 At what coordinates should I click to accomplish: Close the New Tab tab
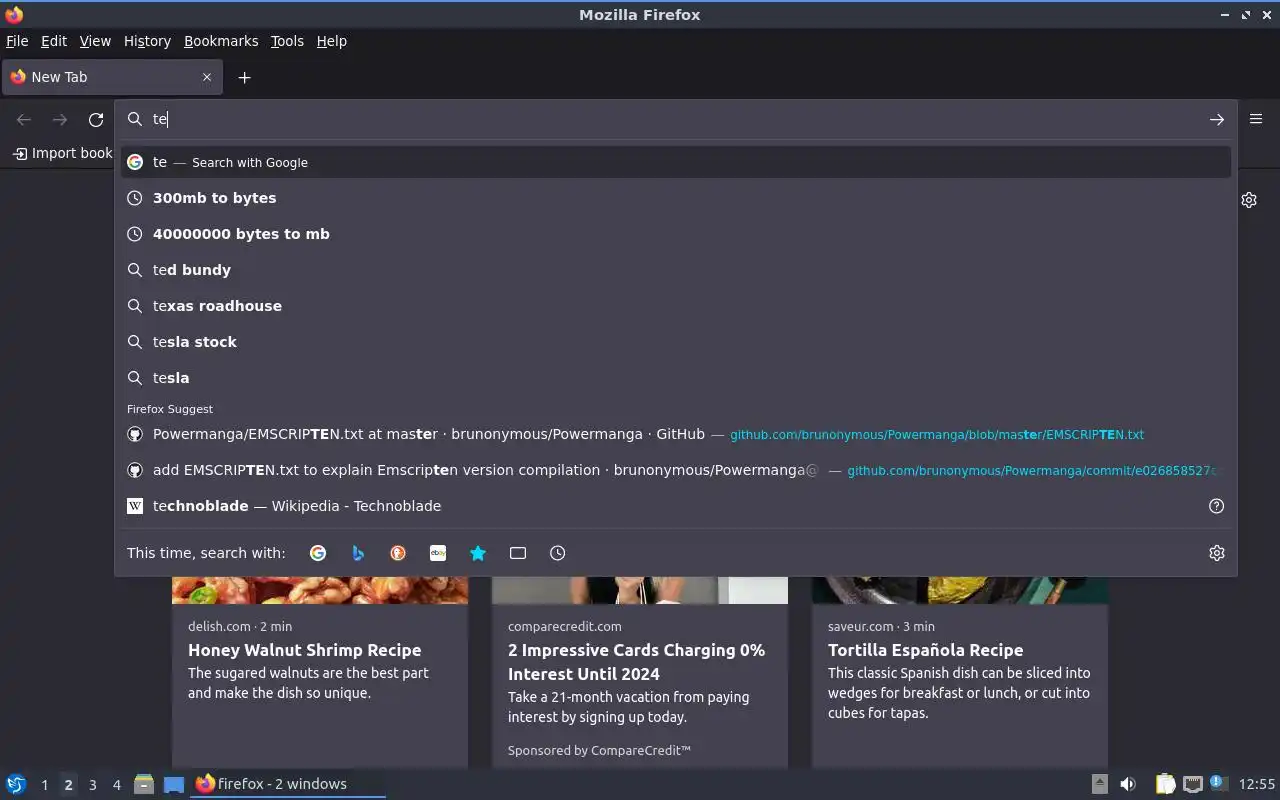[207, 77]
